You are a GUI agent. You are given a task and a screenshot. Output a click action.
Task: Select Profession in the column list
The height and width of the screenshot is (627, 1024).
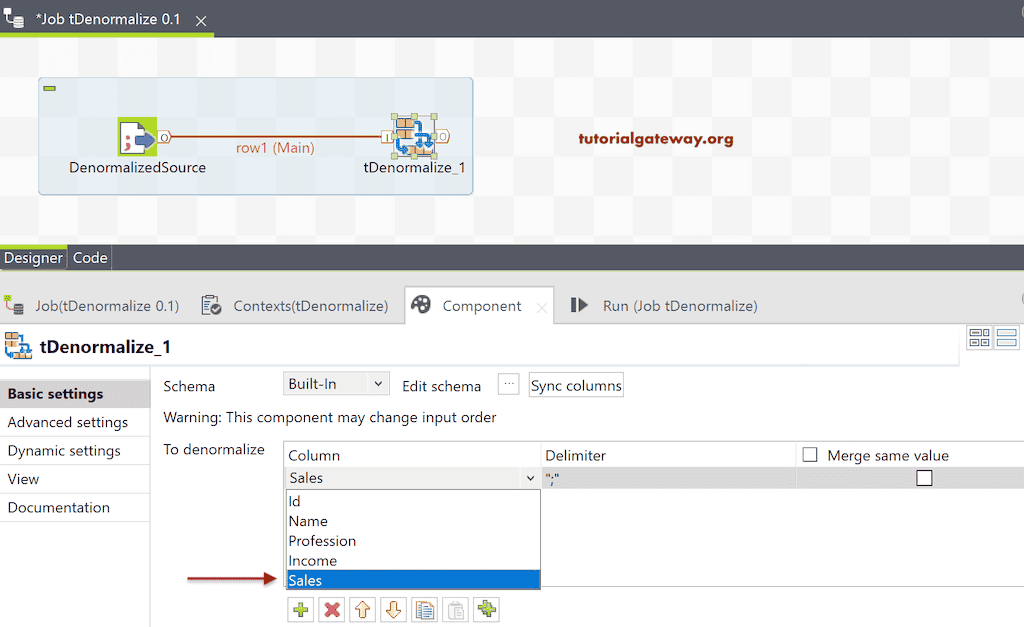pyautogui.click(x=322, y=540)
